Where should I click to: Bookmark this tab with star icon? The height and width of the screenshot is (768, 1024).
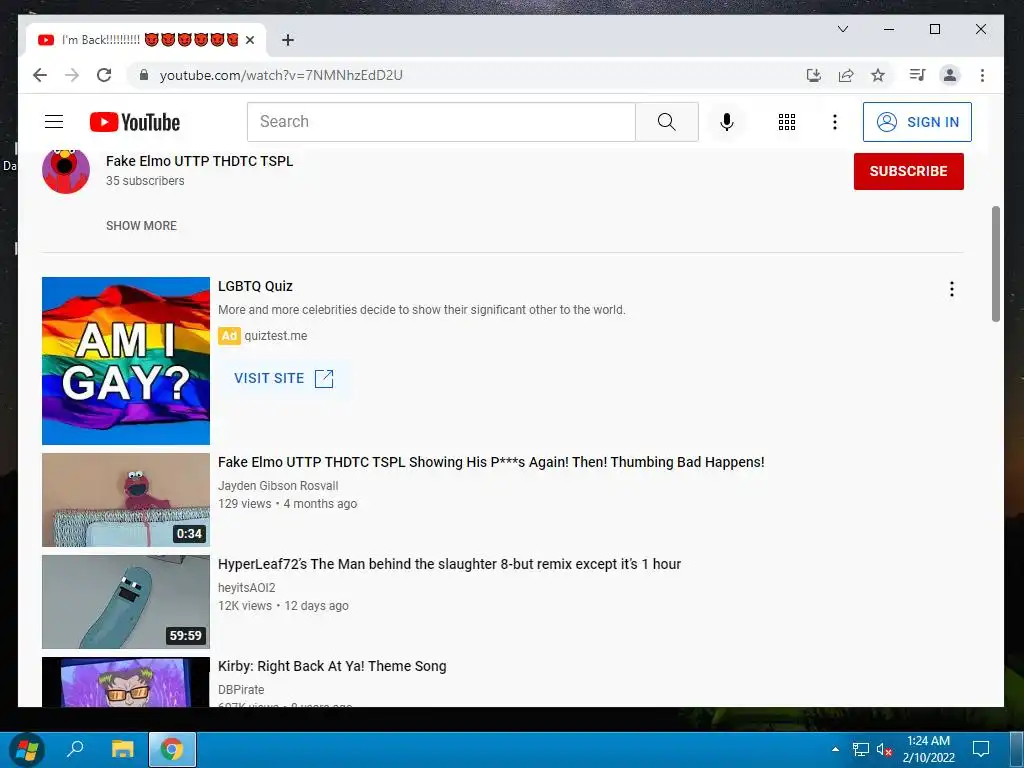[878, 75]
